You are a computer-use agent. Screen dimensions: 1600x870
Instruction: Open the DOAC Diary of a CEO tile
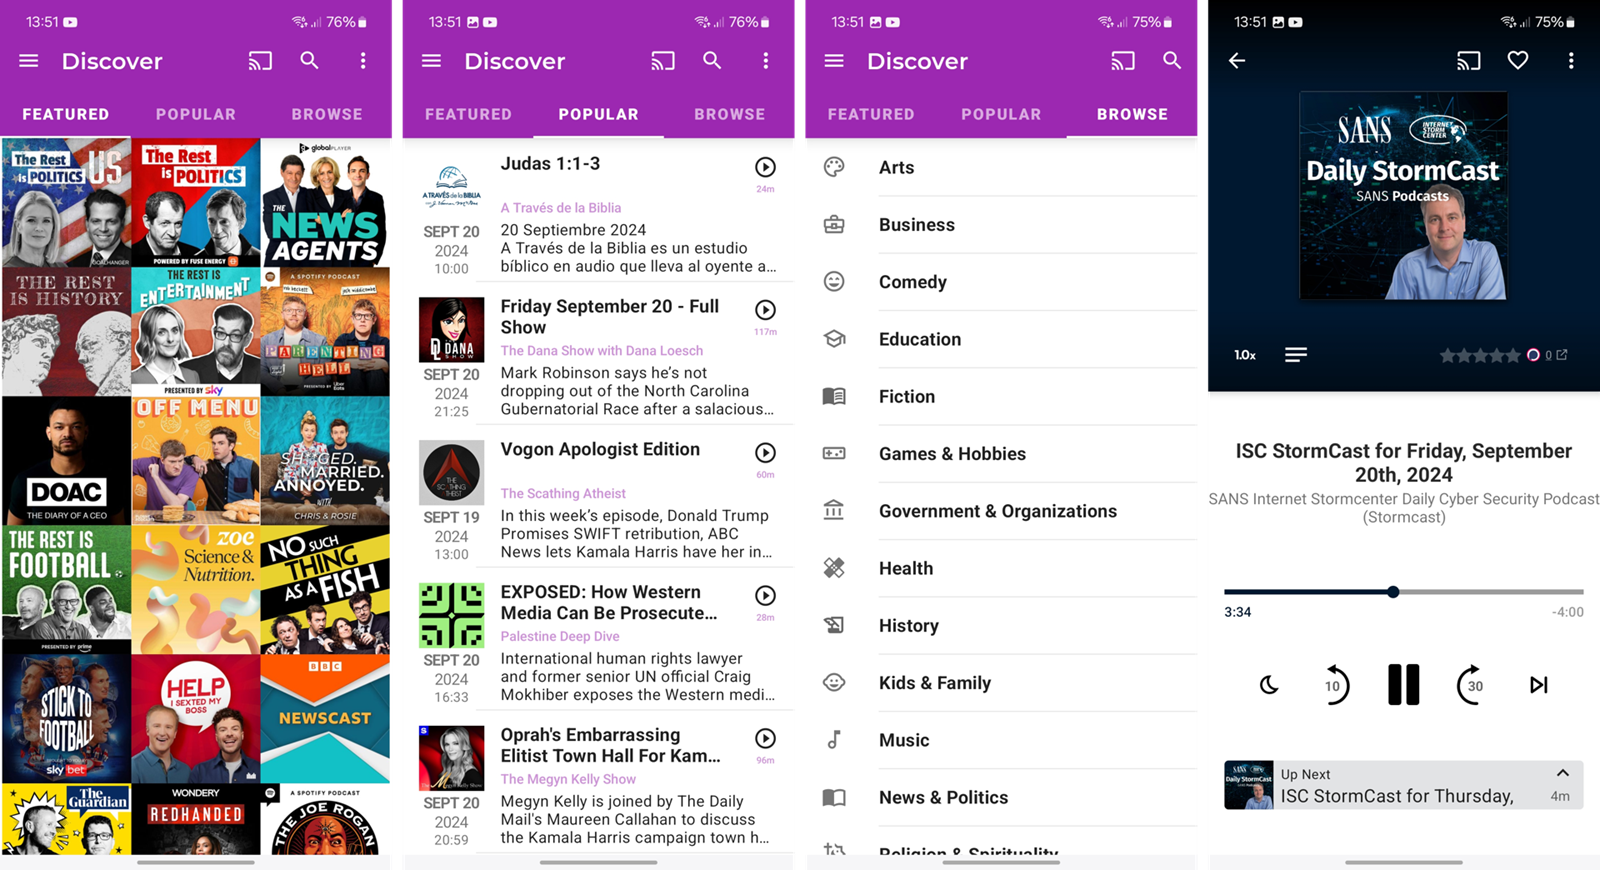tap(66, 461)
